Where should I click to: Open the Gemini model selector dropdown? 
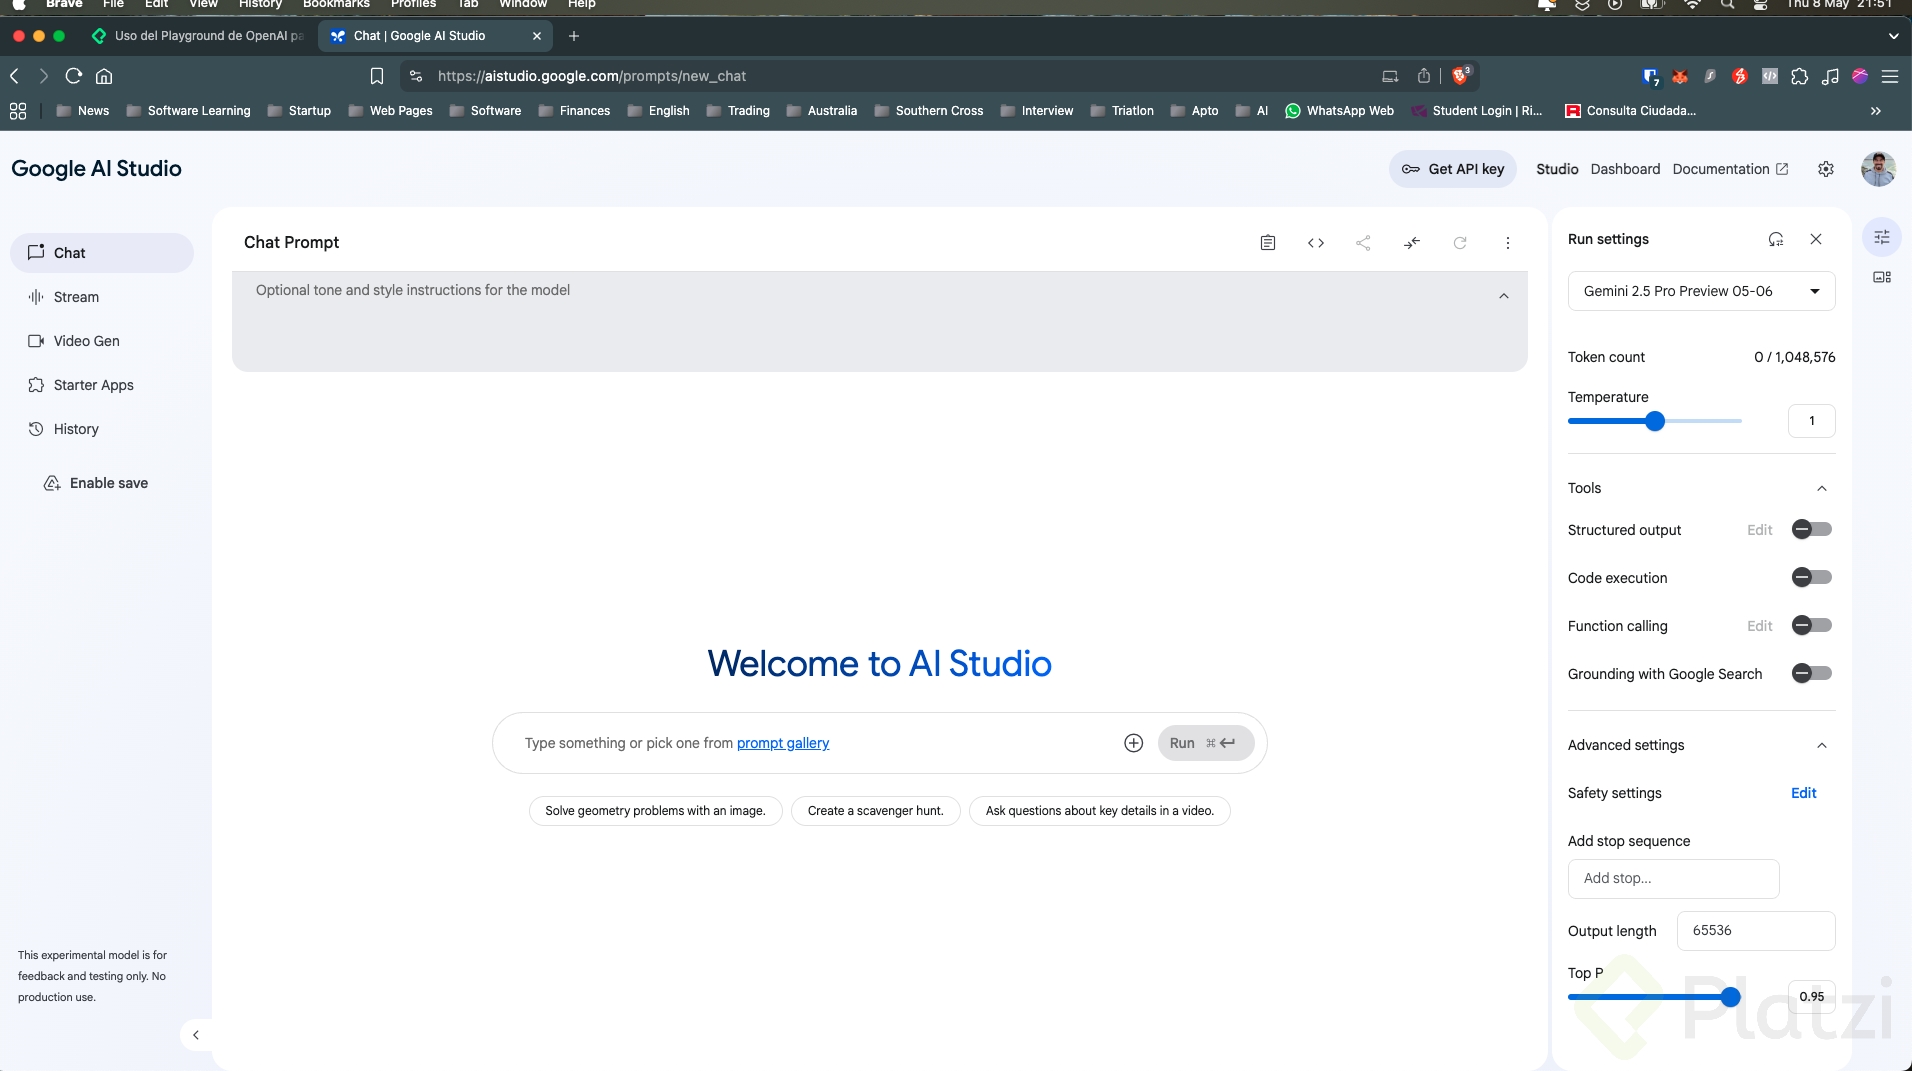point(1701,291)
